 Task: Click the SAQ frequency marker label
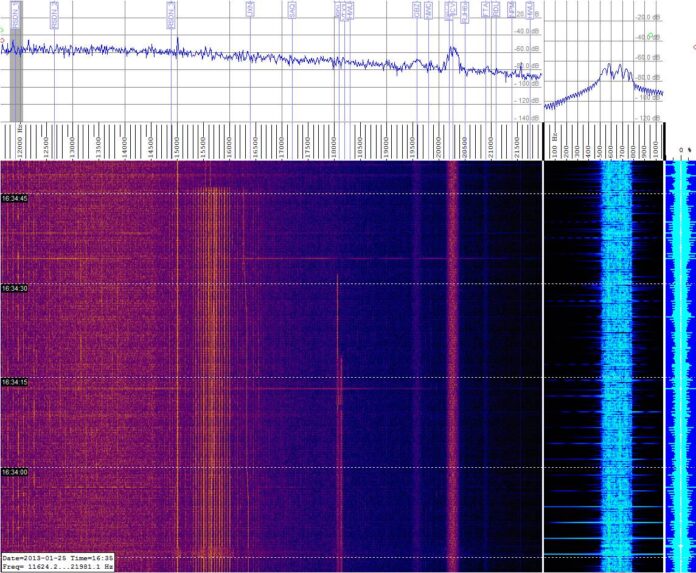point(291,11)
